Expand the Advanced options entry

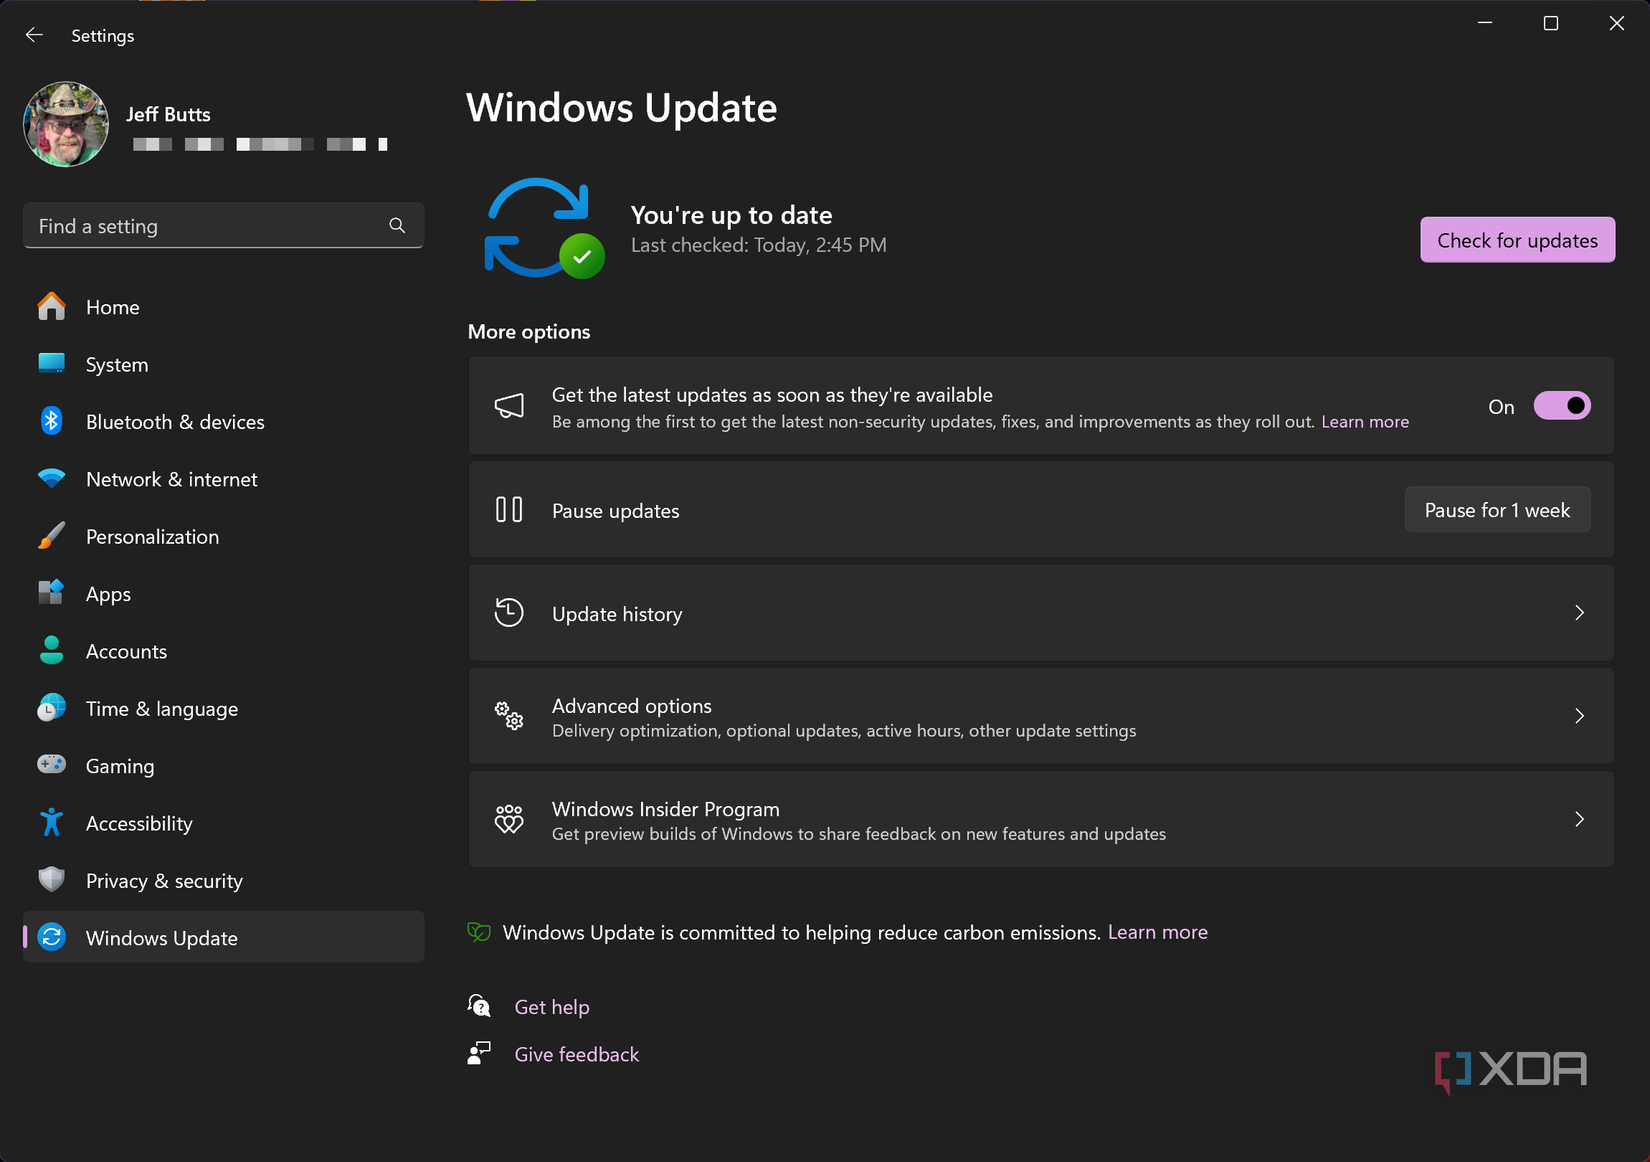(x=1040, y=716)
